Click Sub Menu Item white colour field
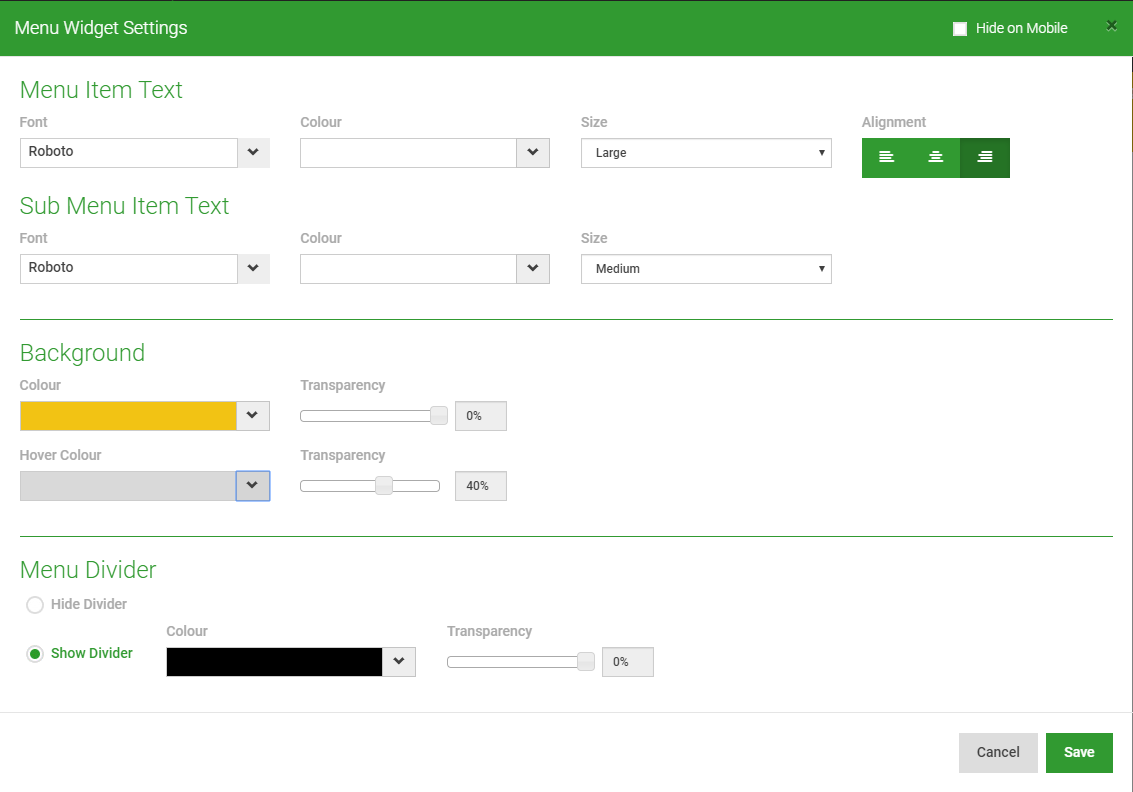 tap(408, 268)
